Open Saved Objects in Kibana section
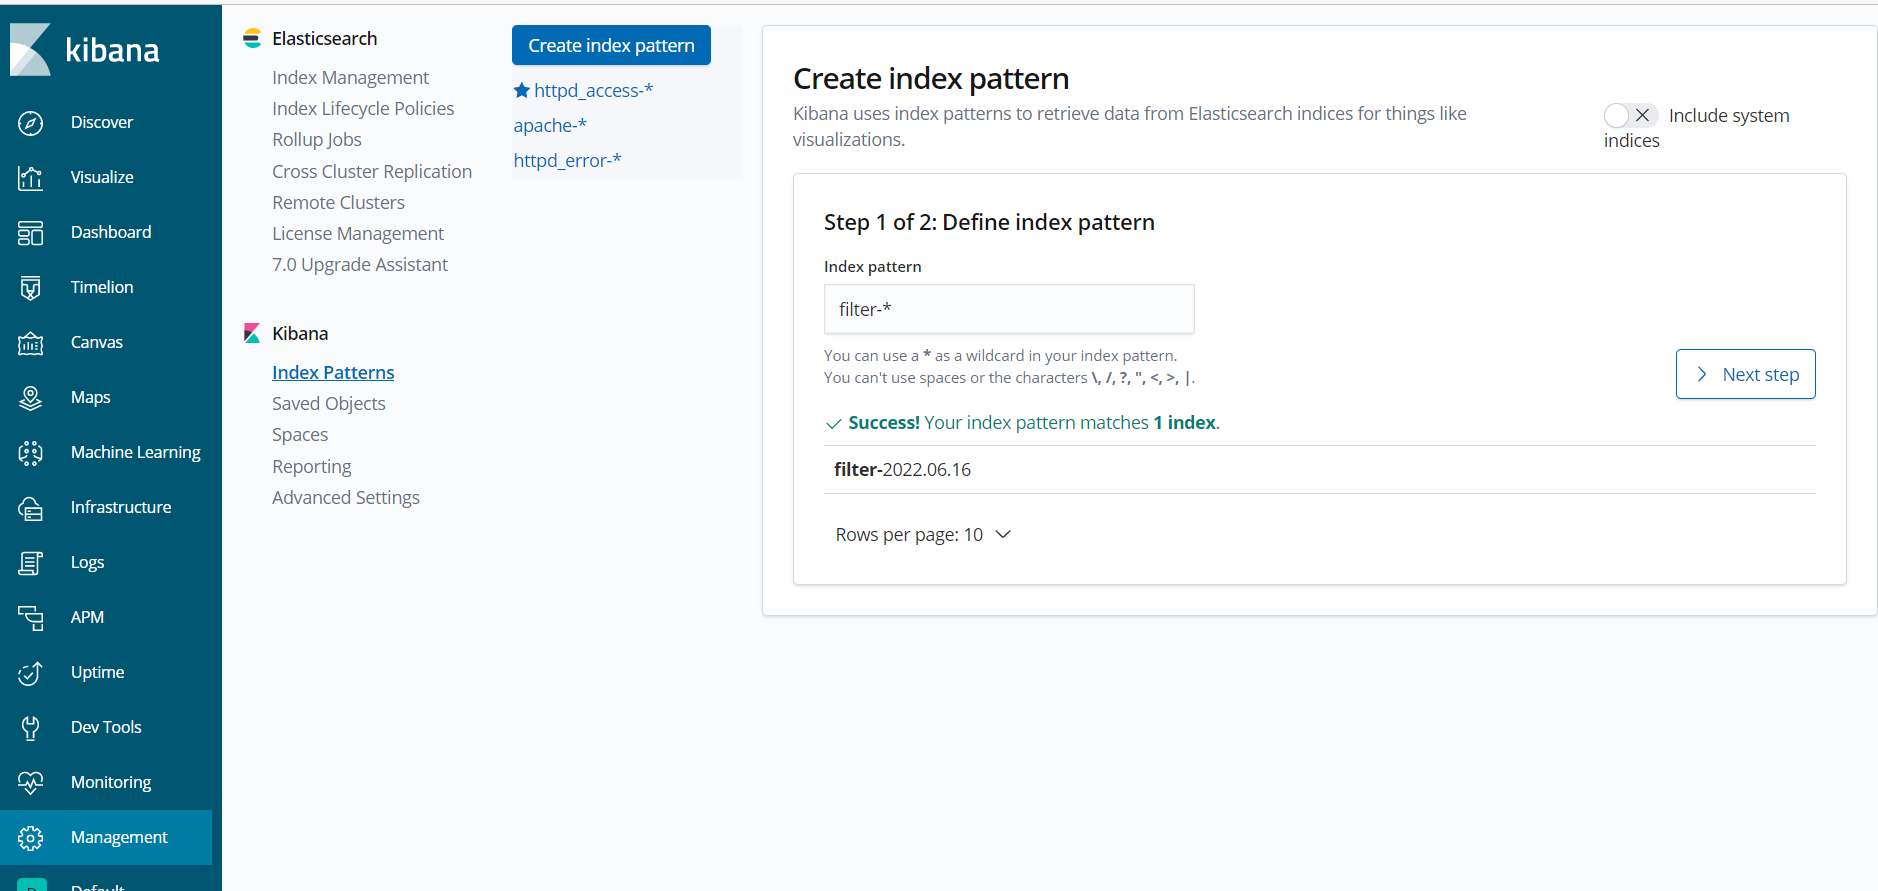This screenshot has height=891, width=1878. click(328, 404)
